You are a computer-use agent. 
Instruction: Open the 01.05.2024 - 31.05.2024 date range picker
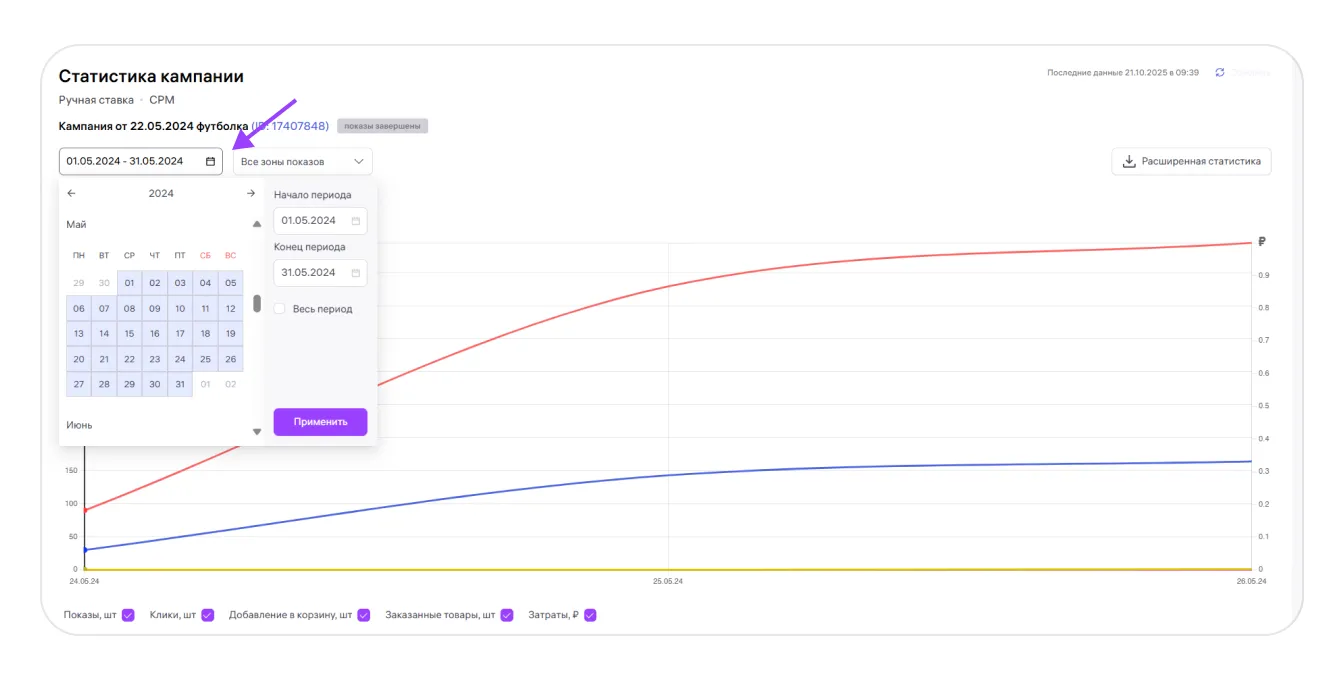[x=130, y=161]
